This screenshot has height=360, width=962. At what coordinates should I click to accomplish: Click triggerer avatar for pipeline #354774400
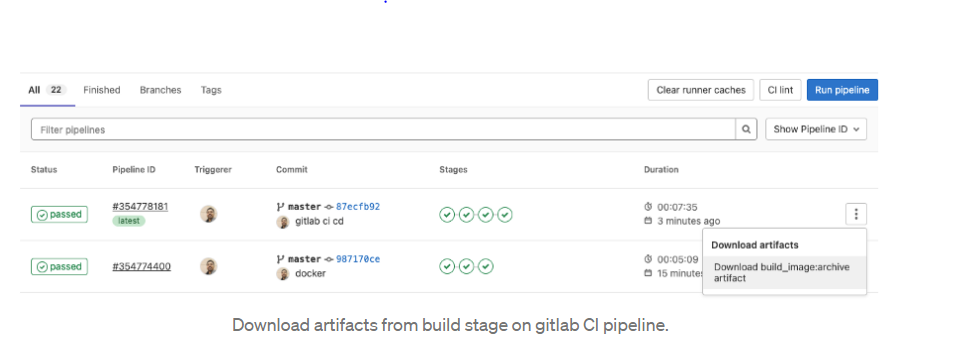coord(209,266)
